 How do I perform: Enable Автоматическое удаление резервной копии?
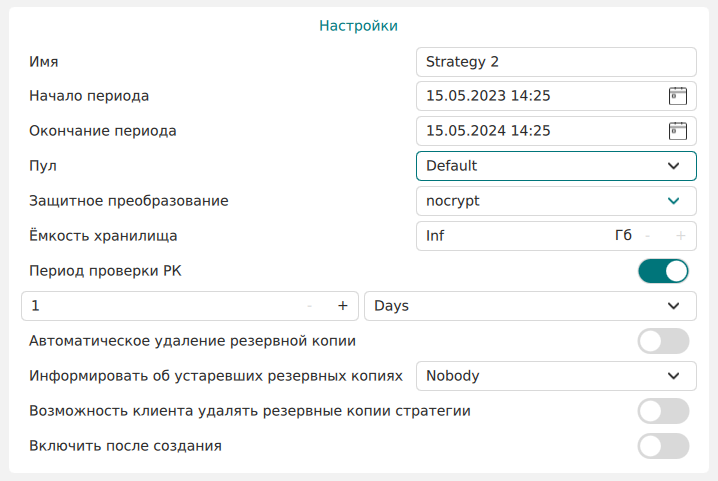(663, 341)
